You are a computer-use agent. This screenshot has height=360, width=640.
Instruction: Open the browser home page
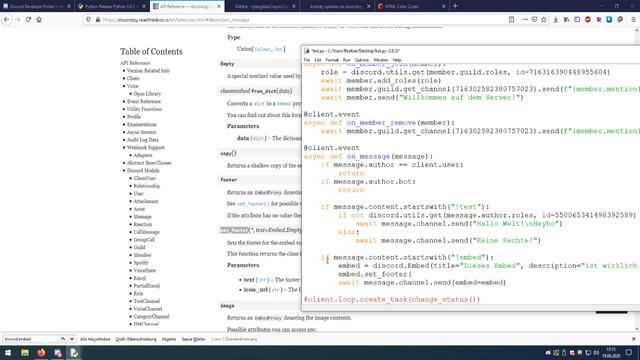[x=39, y=19]
